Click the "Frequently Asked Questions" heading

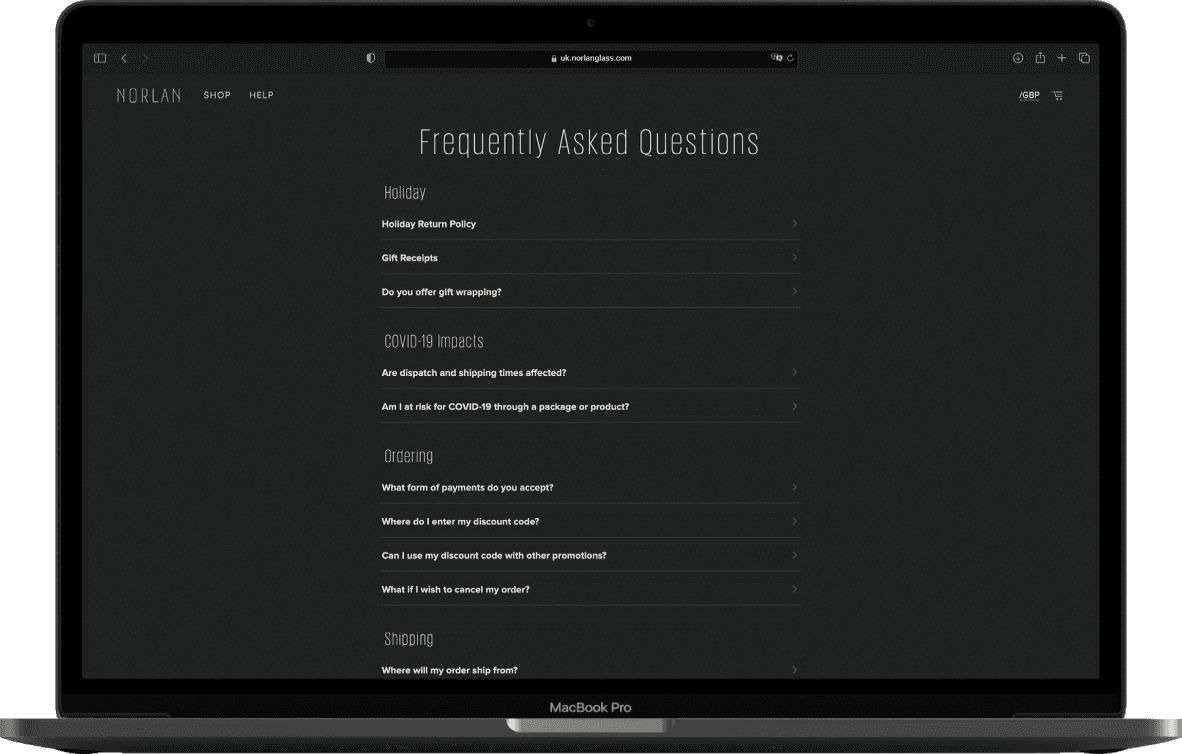tap(589, 143)
